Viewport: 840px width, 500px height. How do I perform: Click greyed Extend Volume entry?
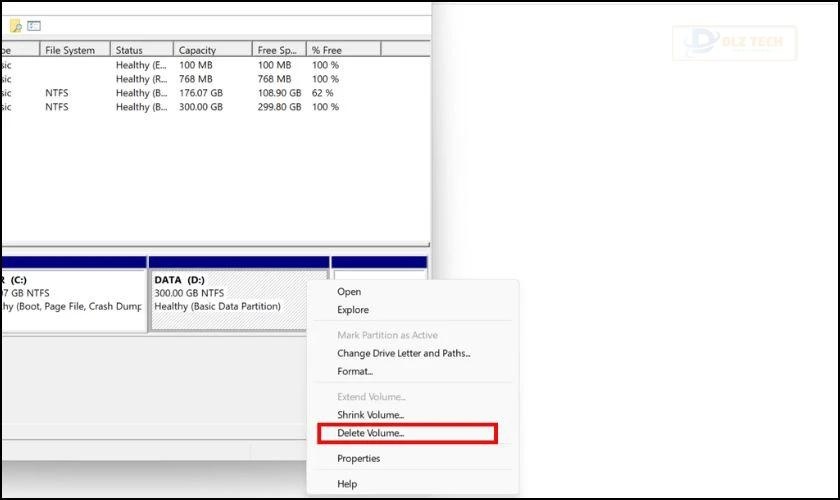371,397
